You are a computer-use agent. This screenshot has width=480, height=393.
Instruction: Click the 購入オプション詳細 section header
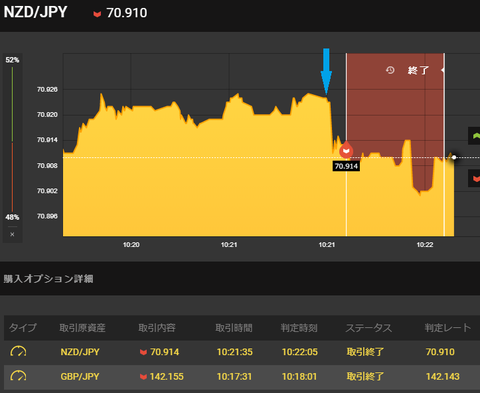pos(48,279)
